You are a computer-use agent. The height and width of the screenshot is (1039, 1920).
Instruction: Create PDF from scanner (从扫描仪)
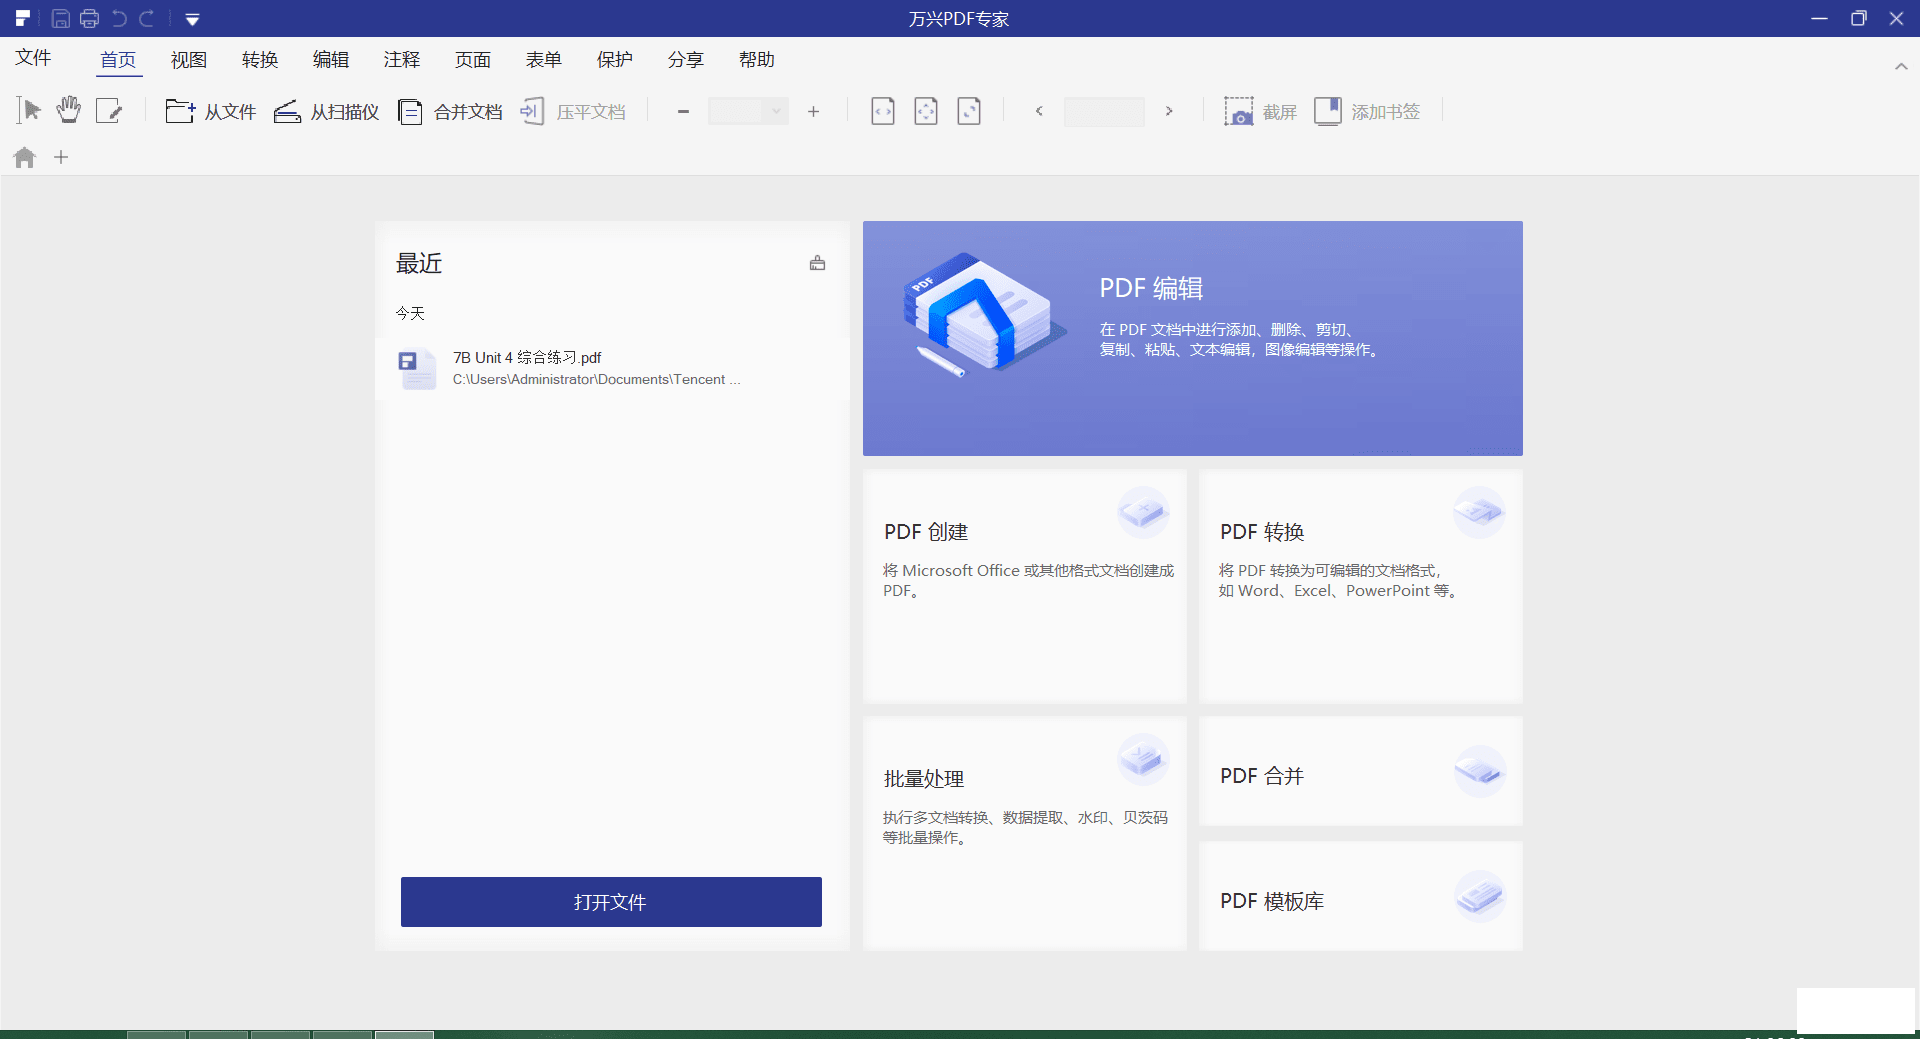327,111
